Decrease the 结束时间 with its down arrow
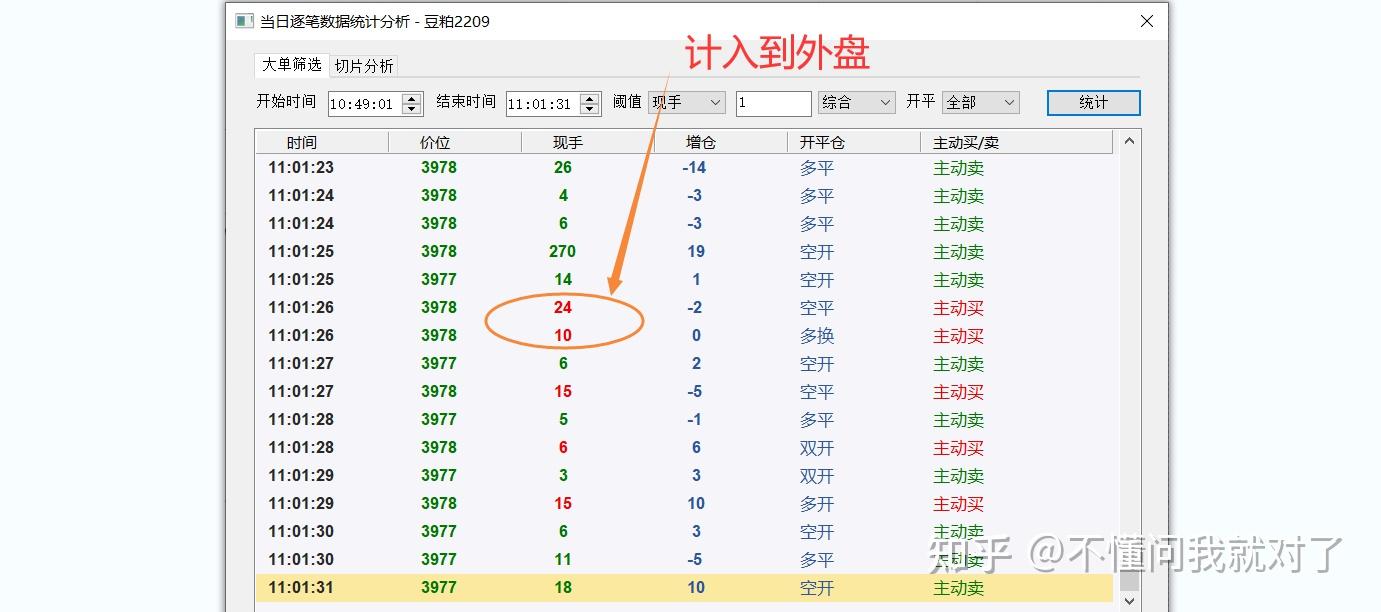 (x=590, y=109)
